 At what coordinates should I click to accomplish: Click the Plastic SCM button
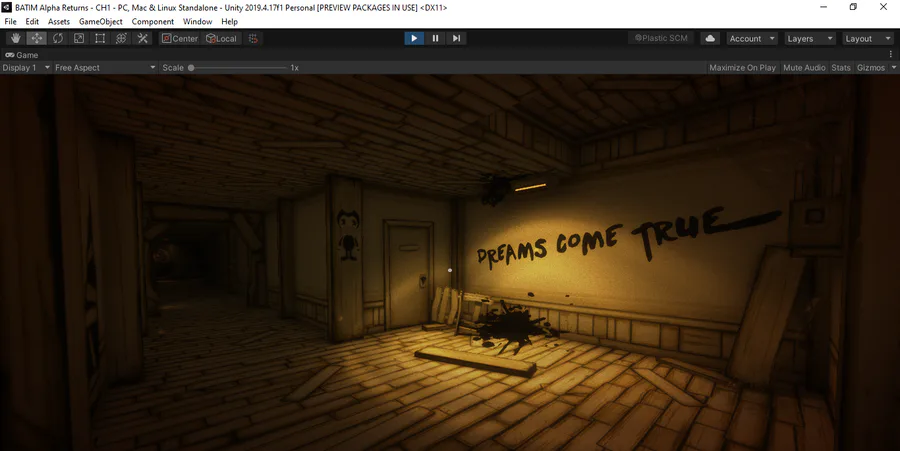coord(661,38)
